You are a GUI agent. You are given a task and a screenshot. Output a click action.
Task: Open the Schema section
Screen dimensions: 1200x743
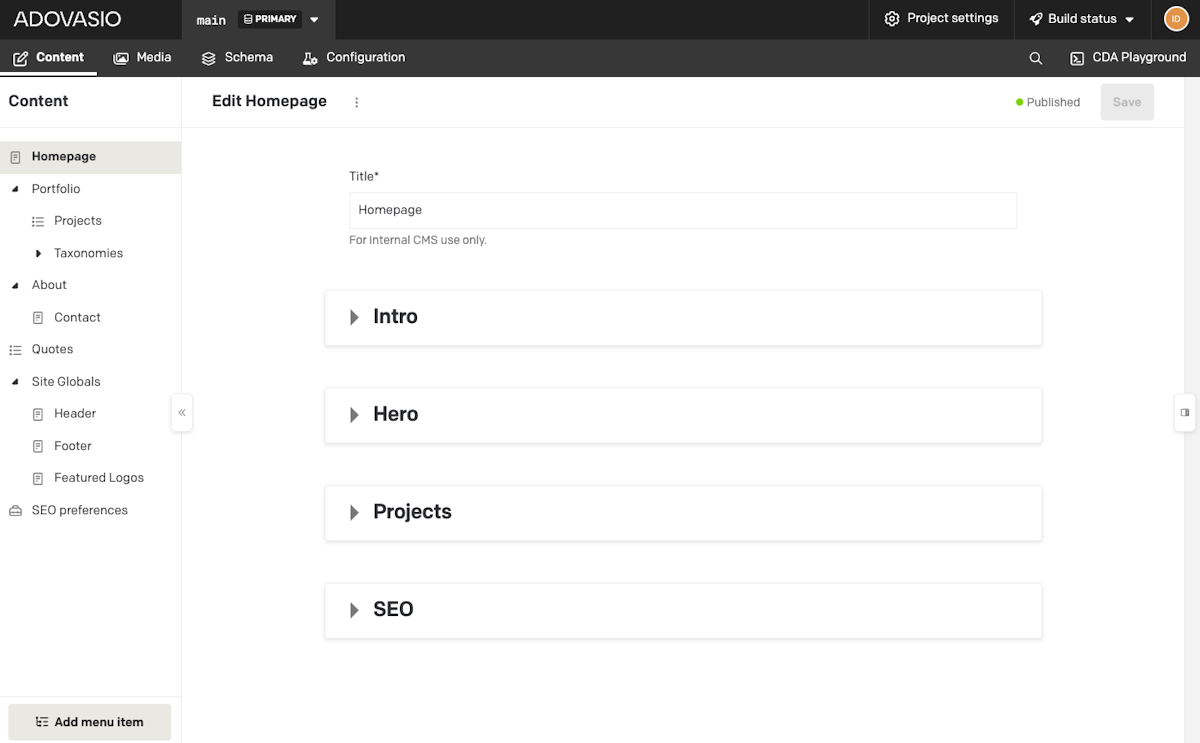(237, 57)
